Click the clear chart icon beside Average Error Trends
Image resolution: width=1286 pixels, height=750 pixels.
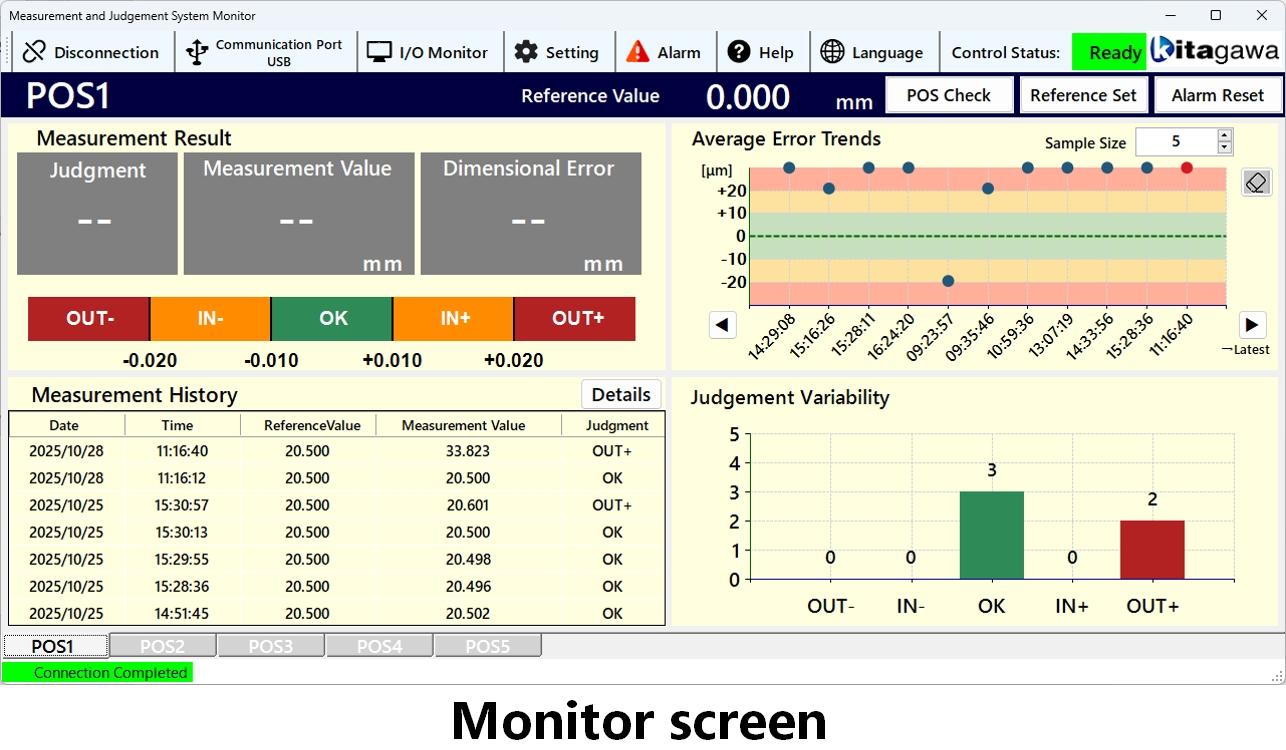(x=1256, y=182)
